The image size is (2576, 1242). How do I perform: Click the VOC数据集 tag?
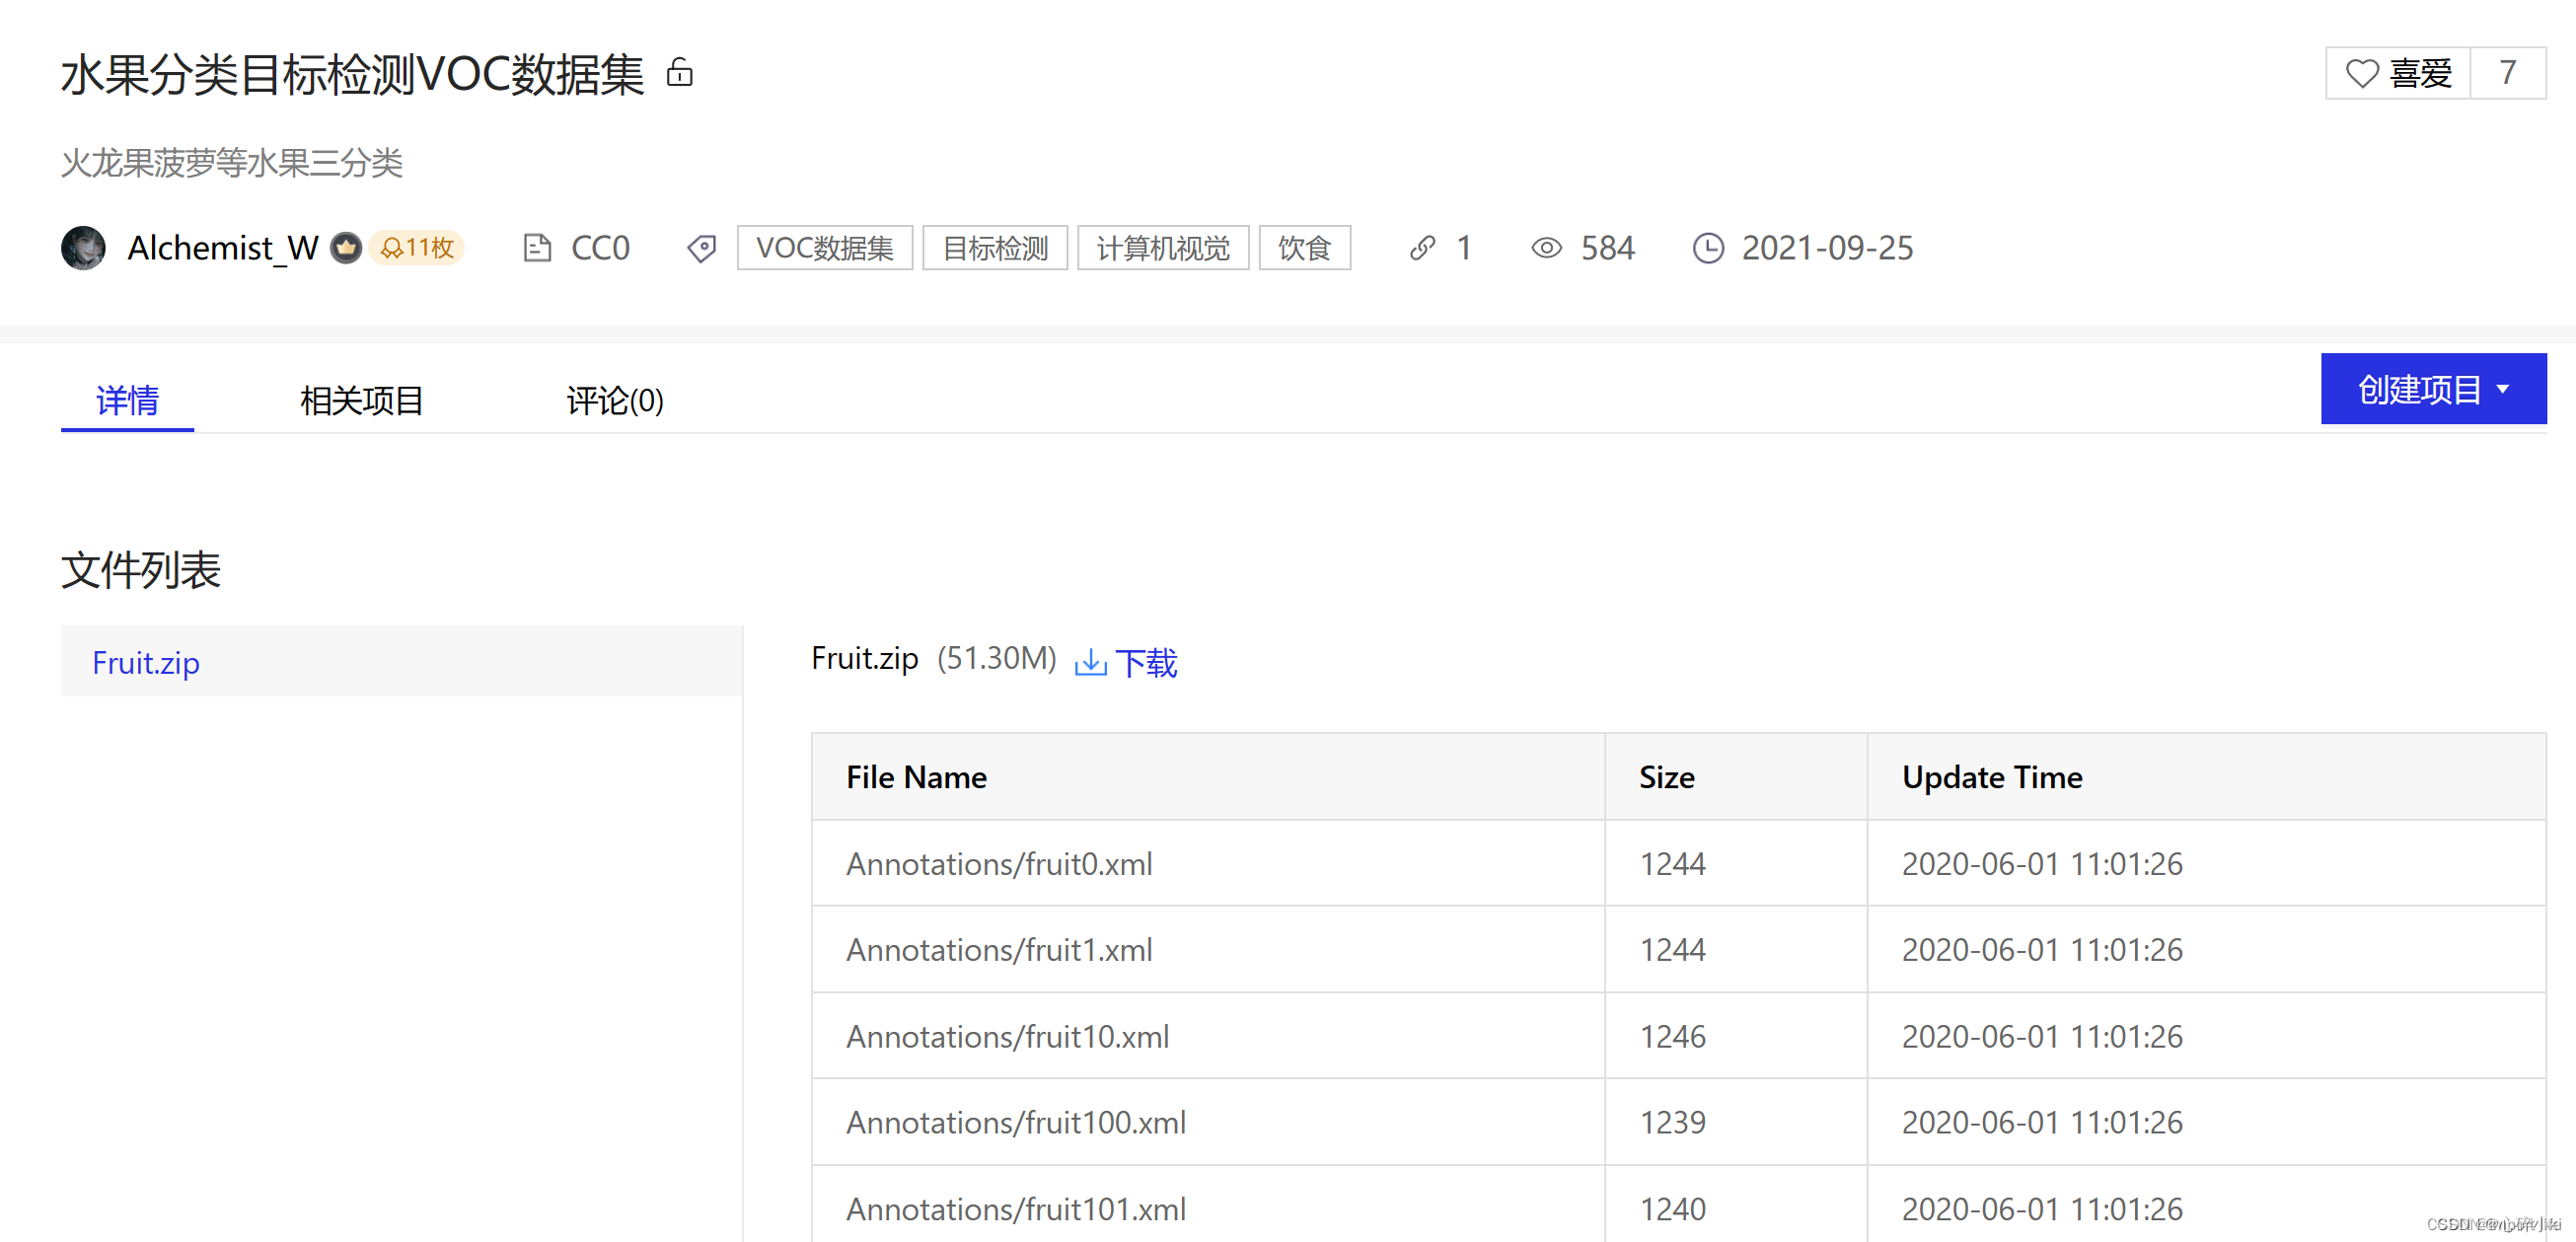[824, 247]
